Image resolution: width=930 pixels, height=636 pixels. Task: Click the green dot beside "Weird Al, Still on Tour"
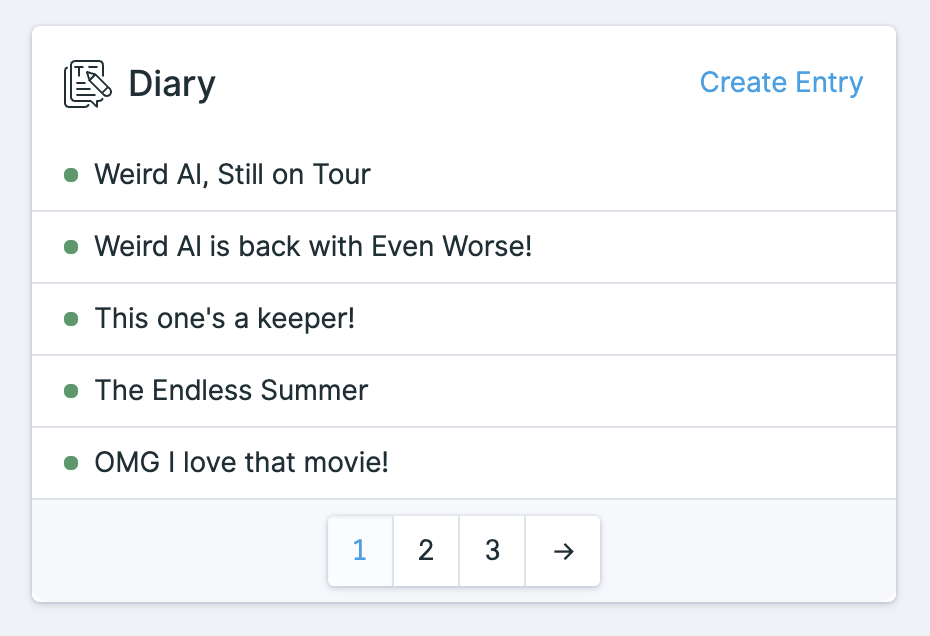(x=71, y=175)
